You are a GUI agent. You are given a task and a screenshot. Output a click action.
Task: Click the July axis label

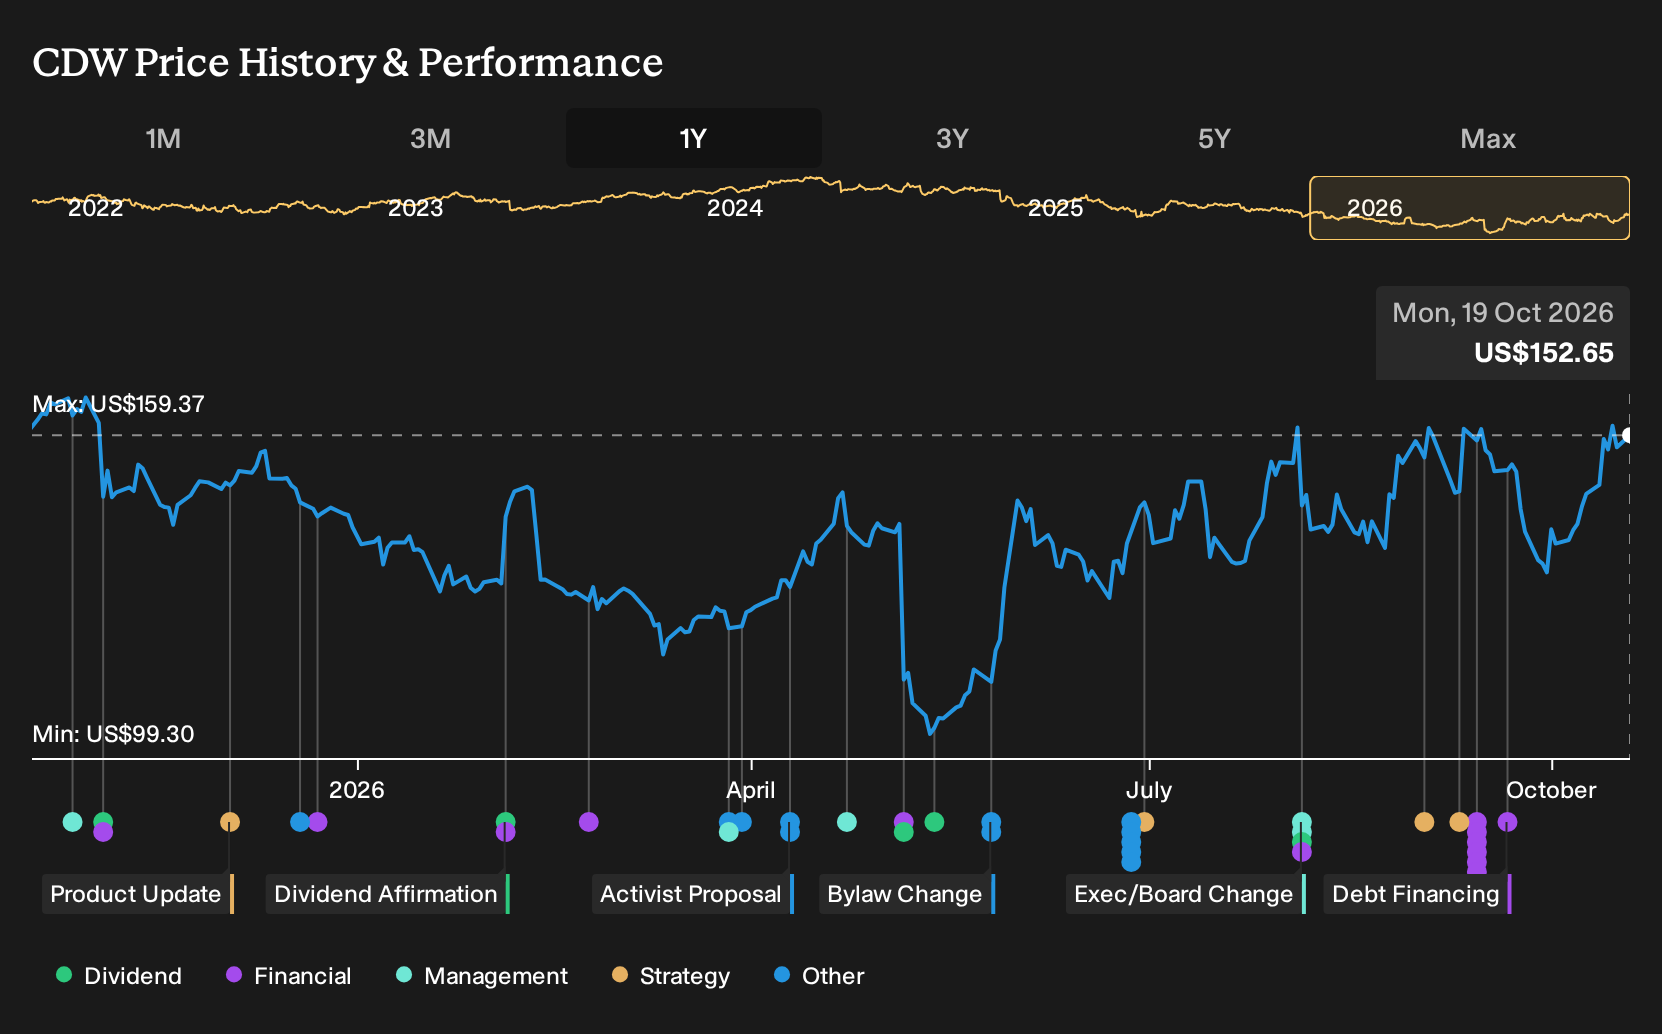click(1149, 790)
